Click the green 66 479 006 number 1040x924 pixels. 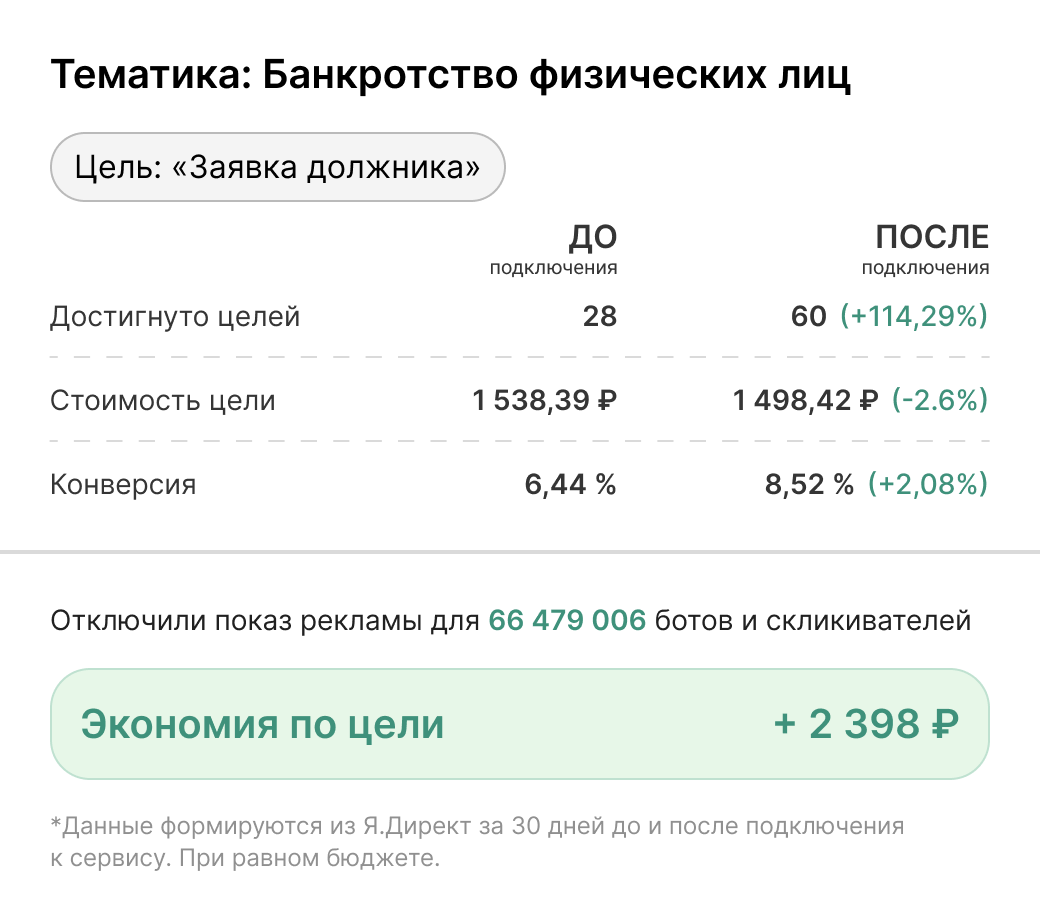(567, 620)
